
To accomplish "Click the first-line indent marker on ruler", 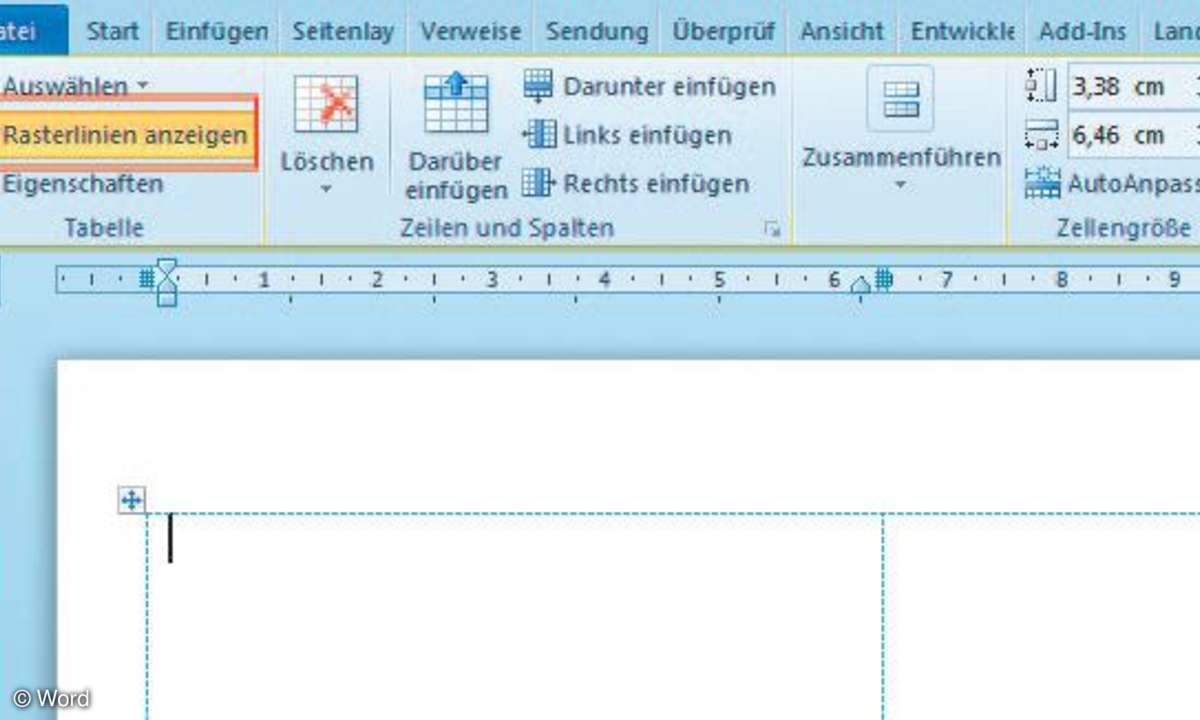I will pyautogui.click(x=167, y=267).
